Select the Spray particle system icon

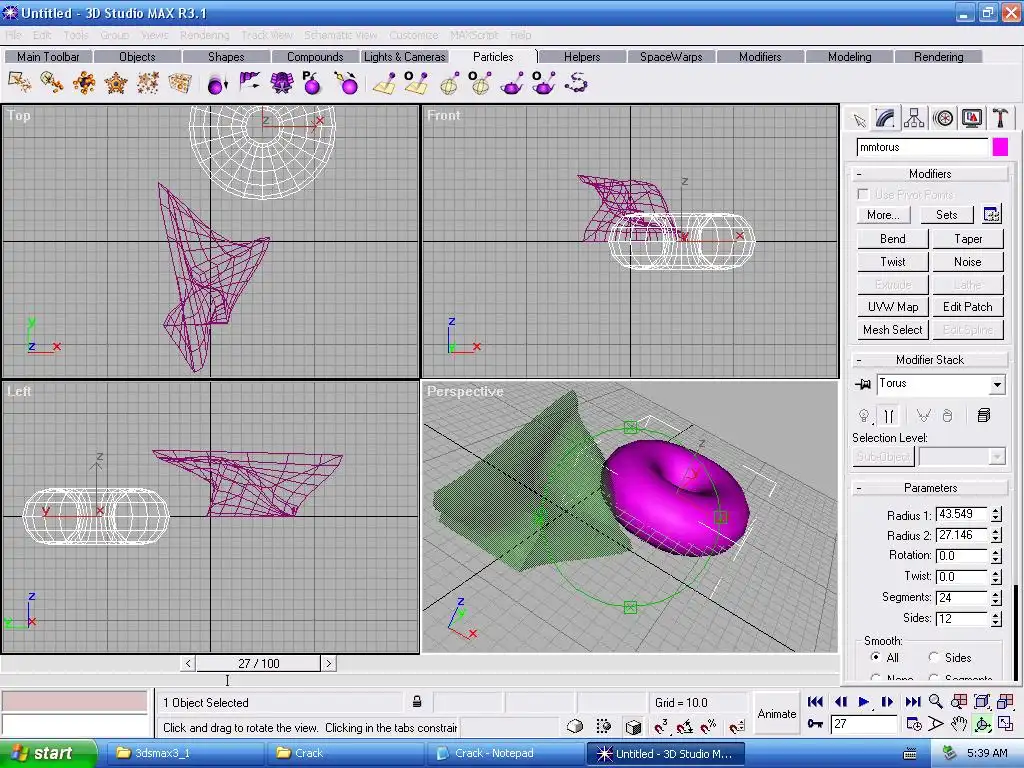tap(20, 82)
